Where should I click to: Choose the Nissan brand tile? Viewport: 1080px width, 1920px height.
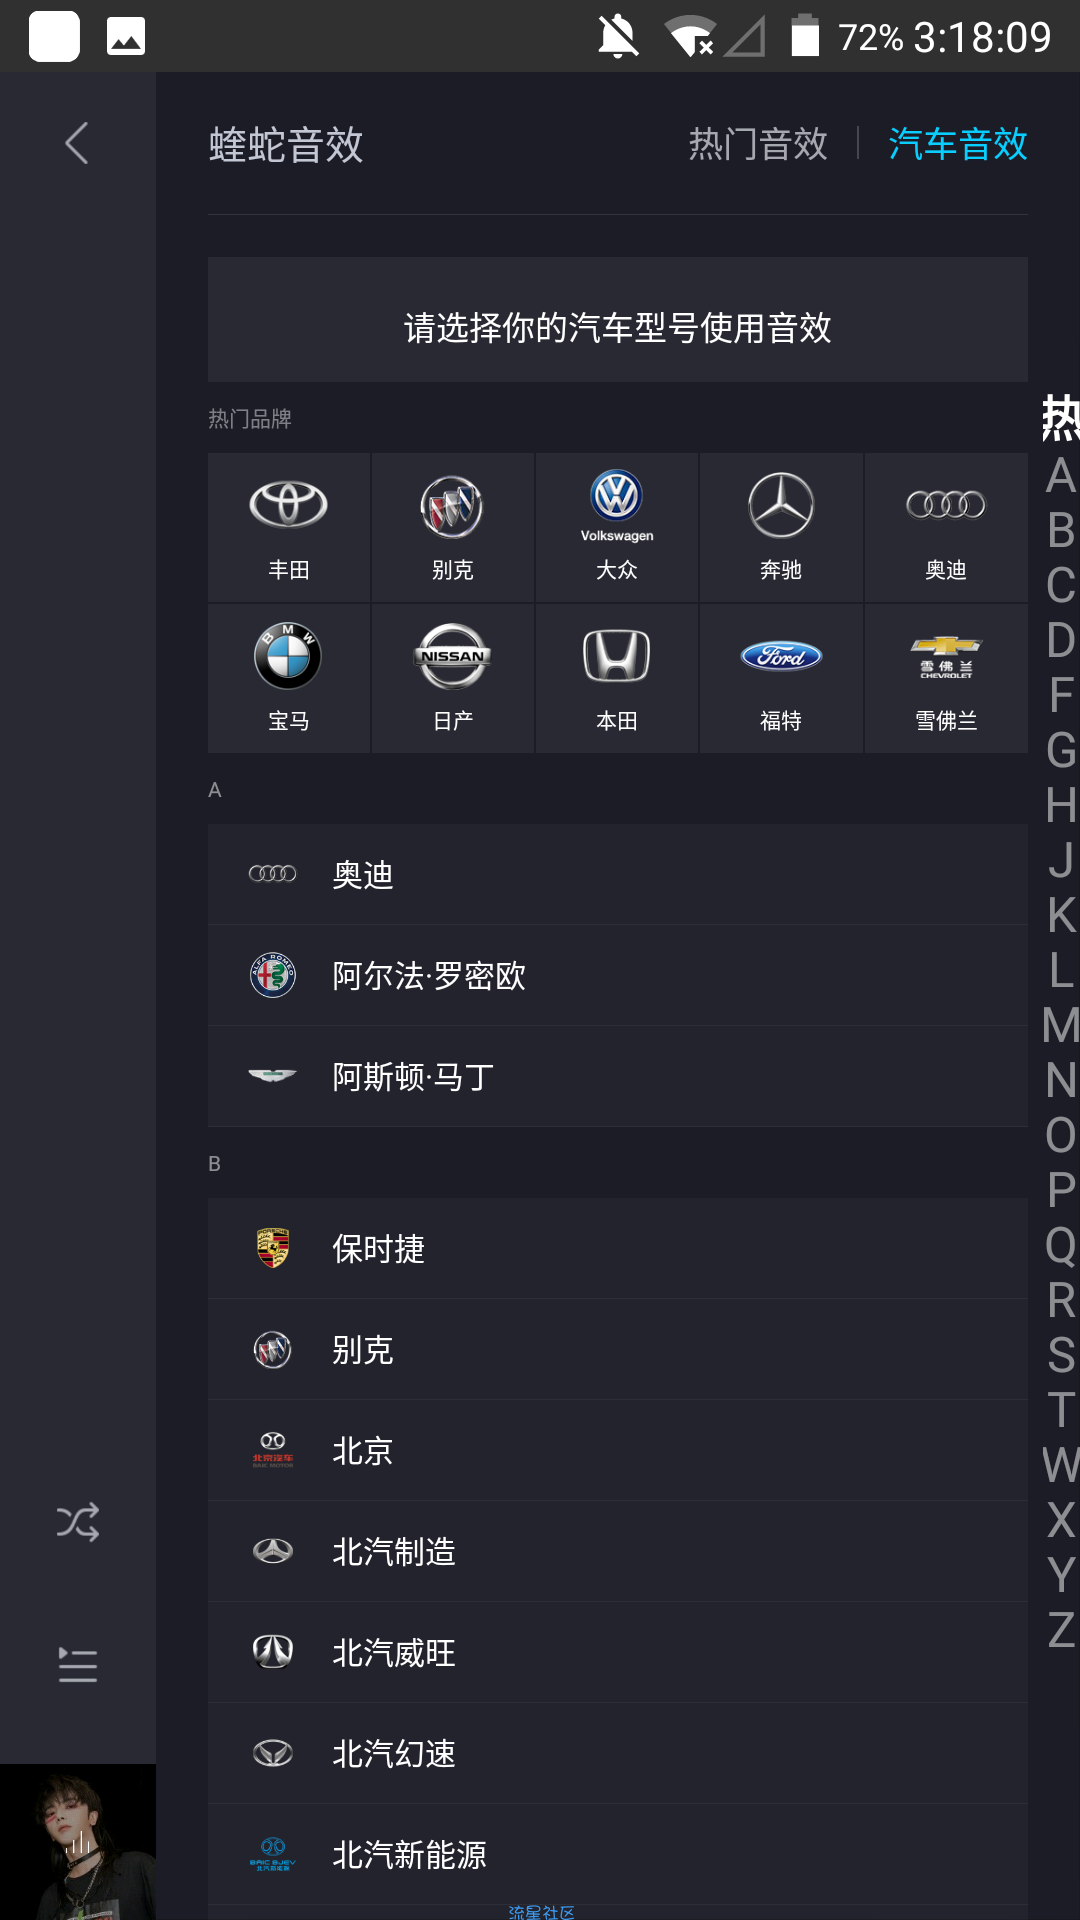point(453,679)
